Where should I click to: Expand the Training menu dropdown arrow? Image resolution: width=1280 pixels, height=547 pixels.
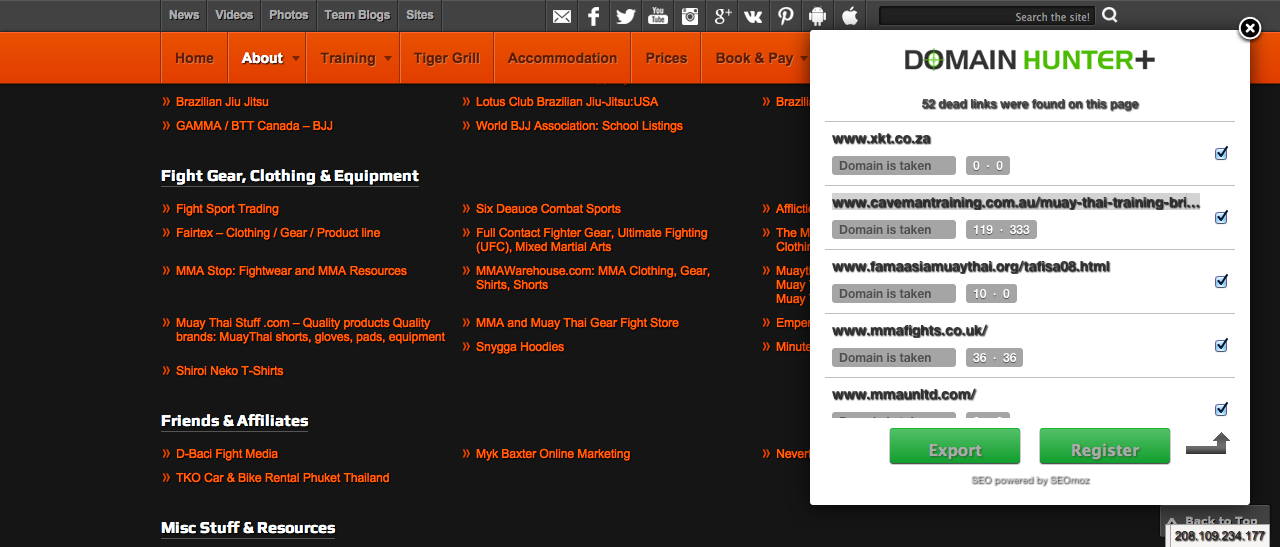(x=387, y=59)
